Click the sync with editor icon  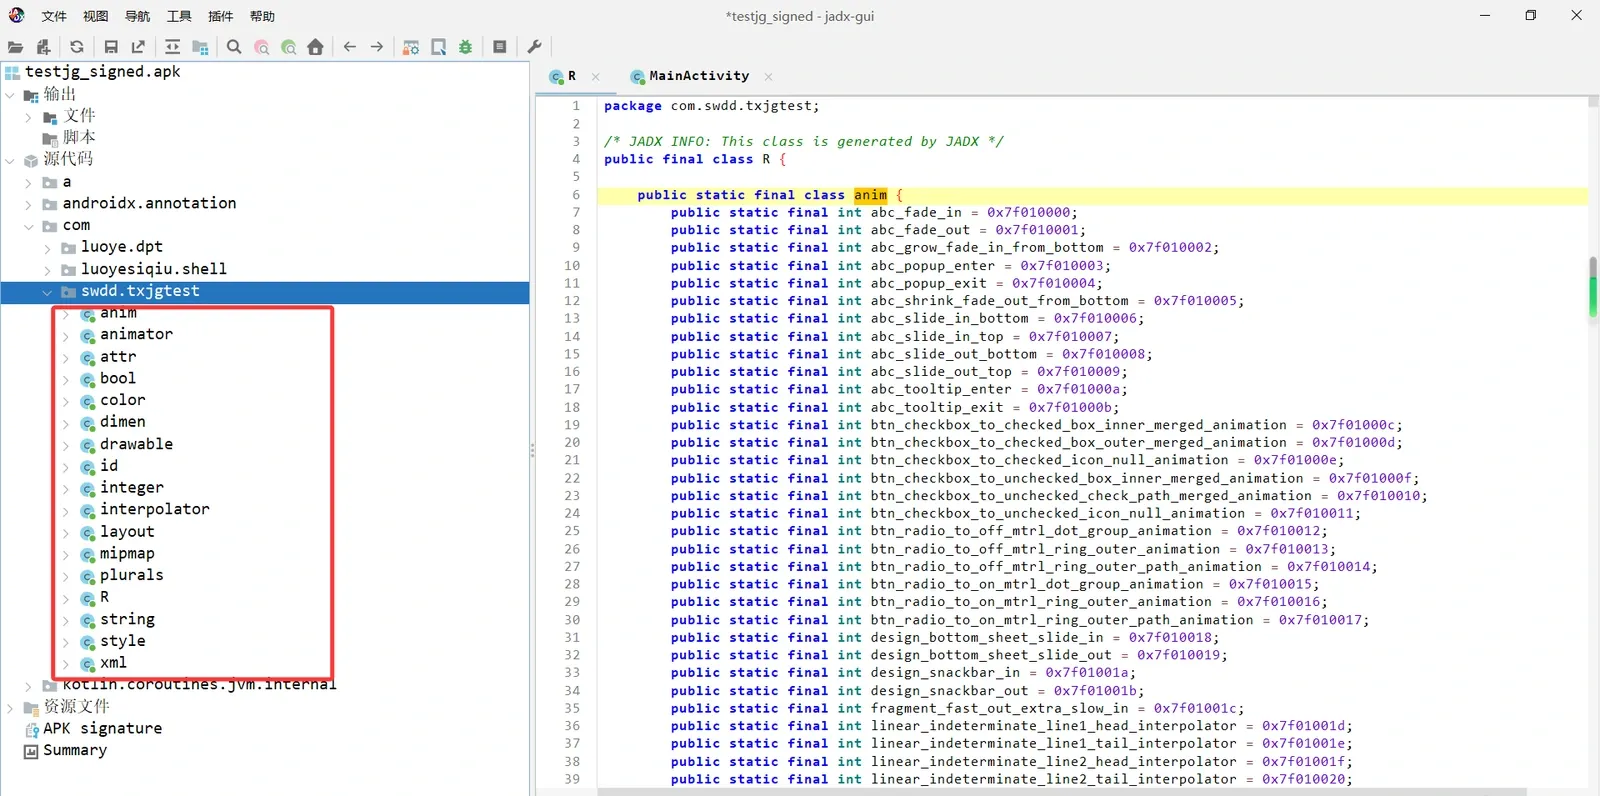[173, 47]
